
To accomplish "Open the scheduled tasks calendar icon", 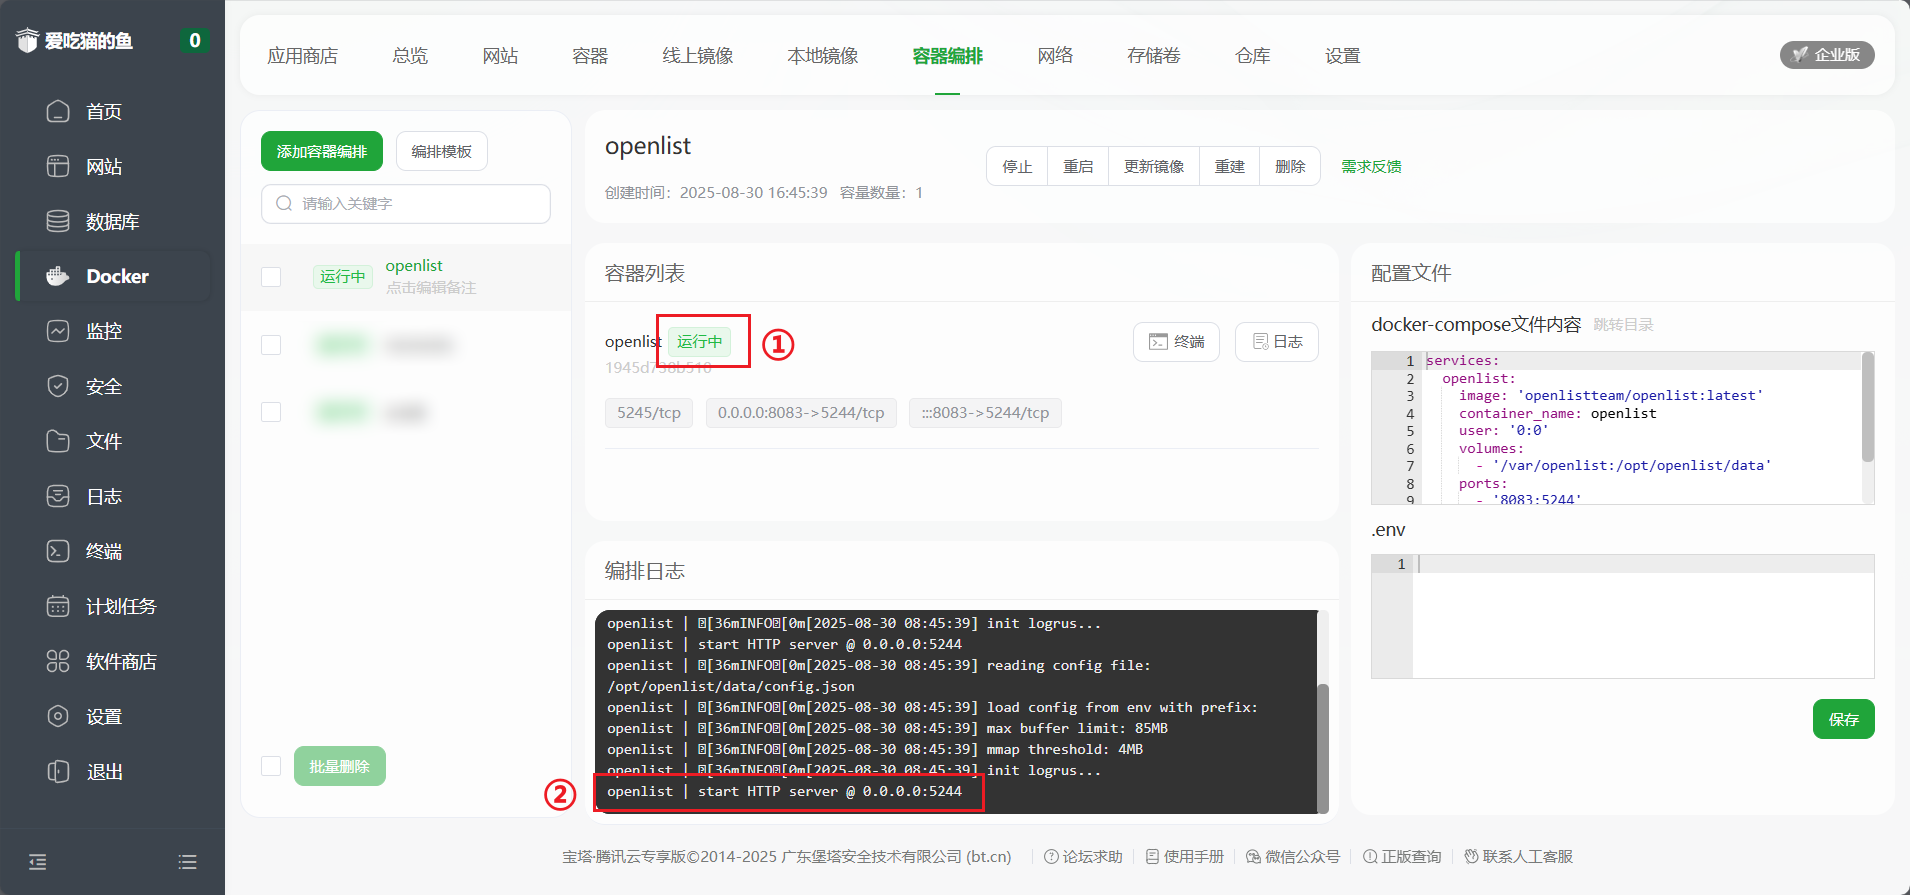I will (58, 606).
